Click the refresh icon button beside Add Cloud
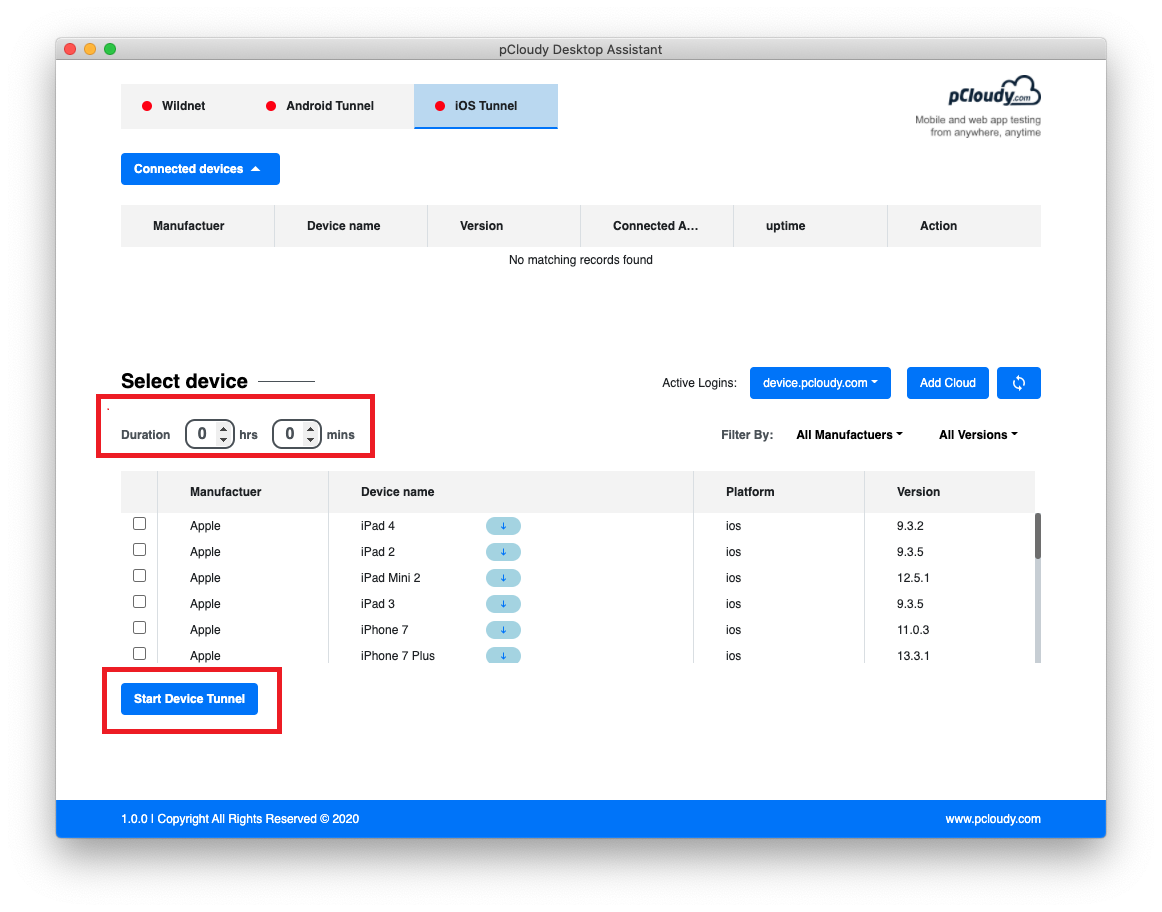Screen dimensions: 1162x912 point(1018,383)
